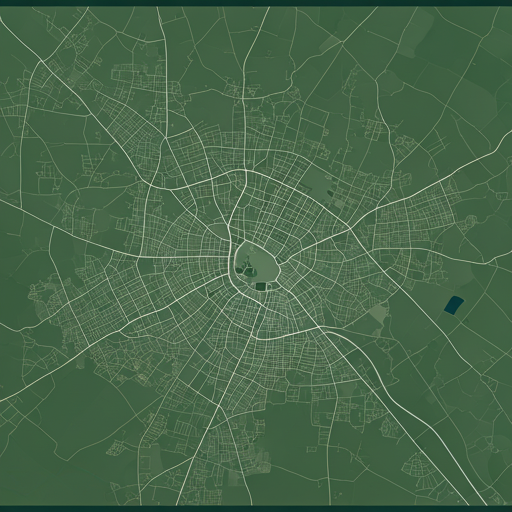This screenshot has height=512, width=512.
Task: Click the dark blue rectangular lake
Action: coord(454,305)
